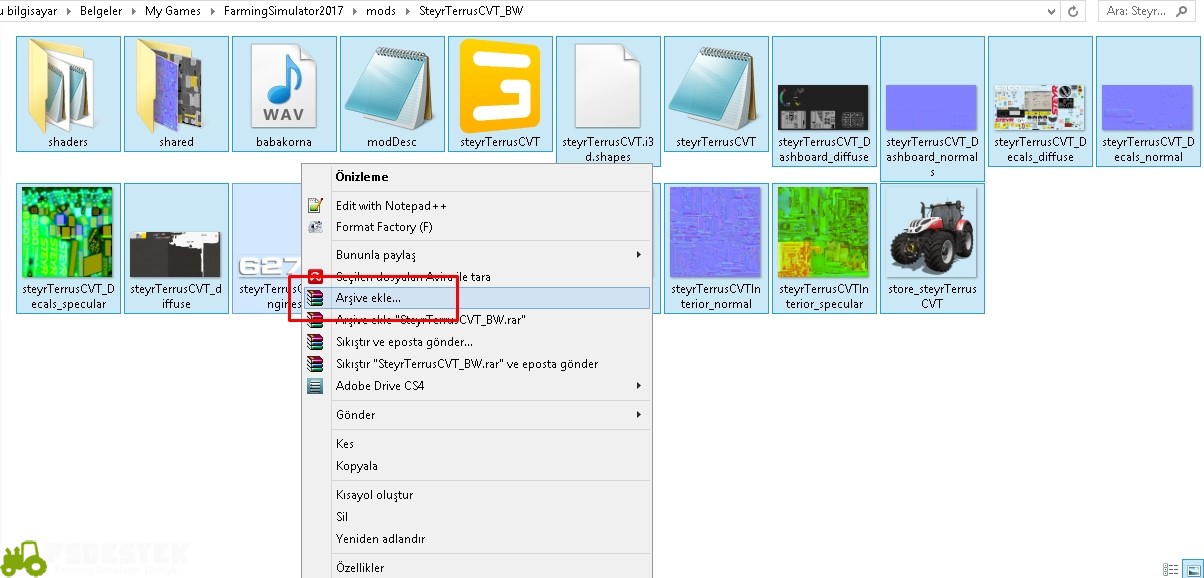Click the refresh button beside address bar
The height and width of the screenshot is (578, 1204).
point(1074,11)
